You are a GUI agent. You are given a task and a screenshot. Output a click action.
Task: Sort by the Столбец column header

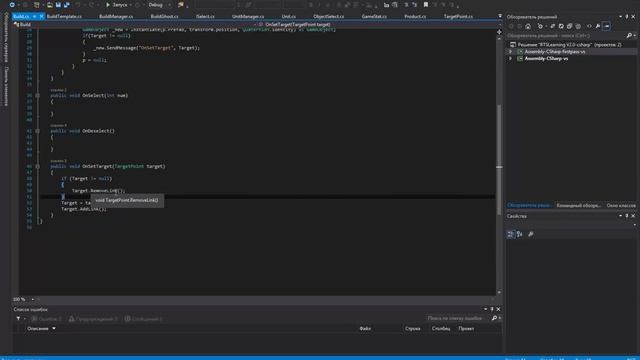pyautogui.click(x=441, y=329)
